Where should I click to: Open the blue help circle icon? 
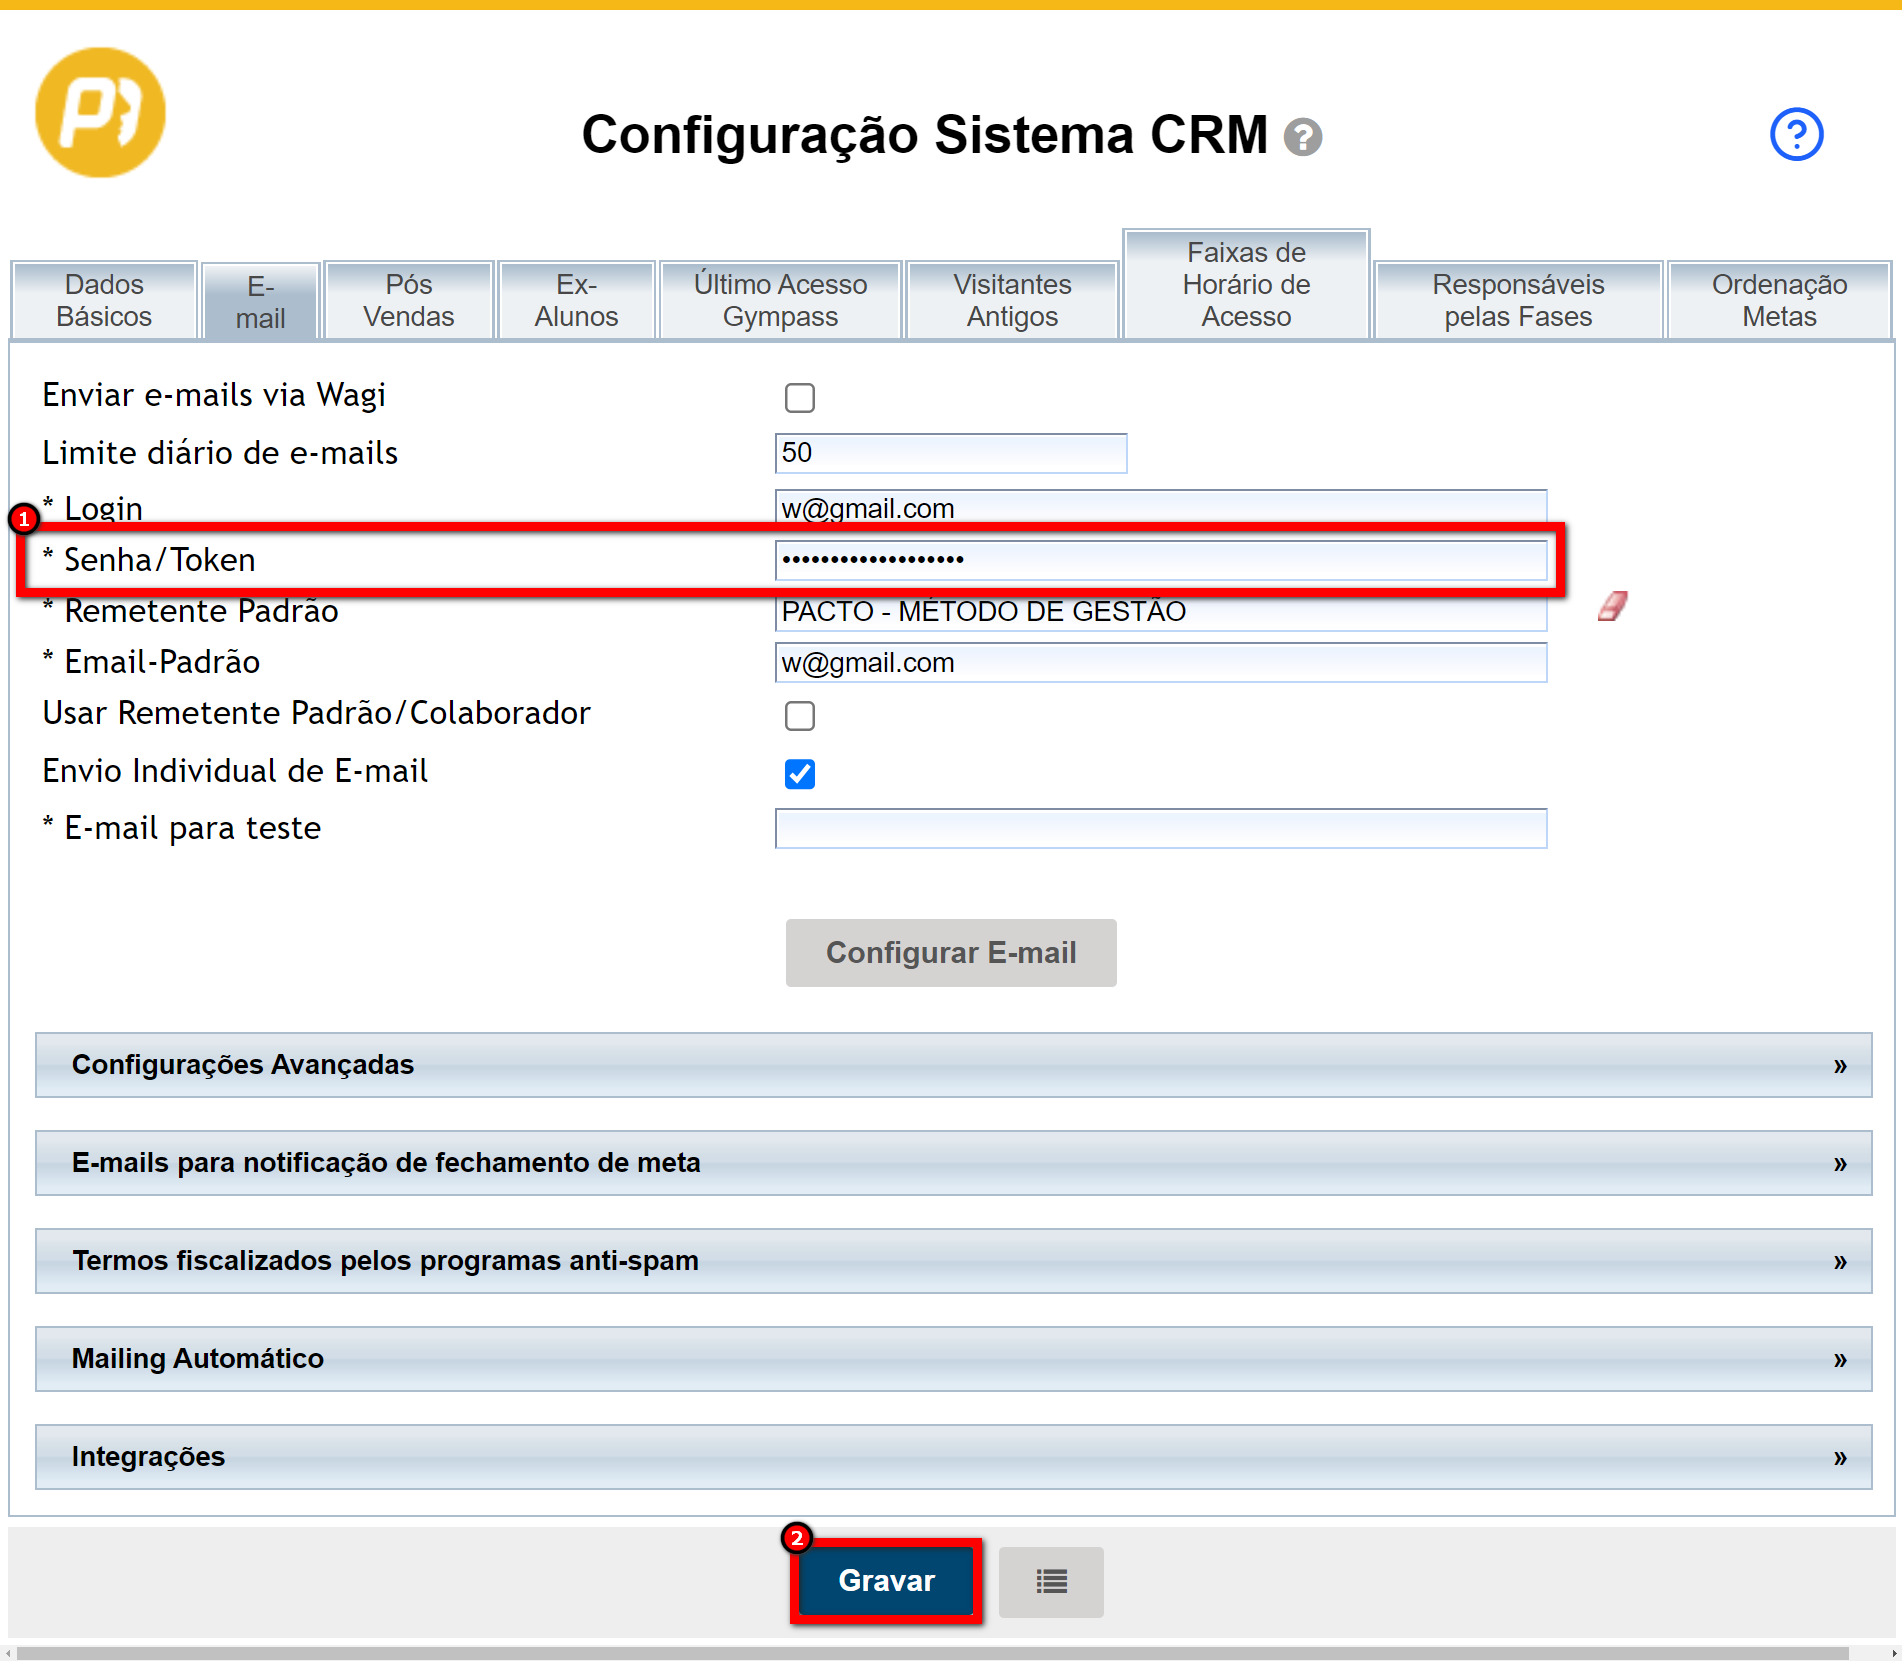click(x=1796, y=134)
